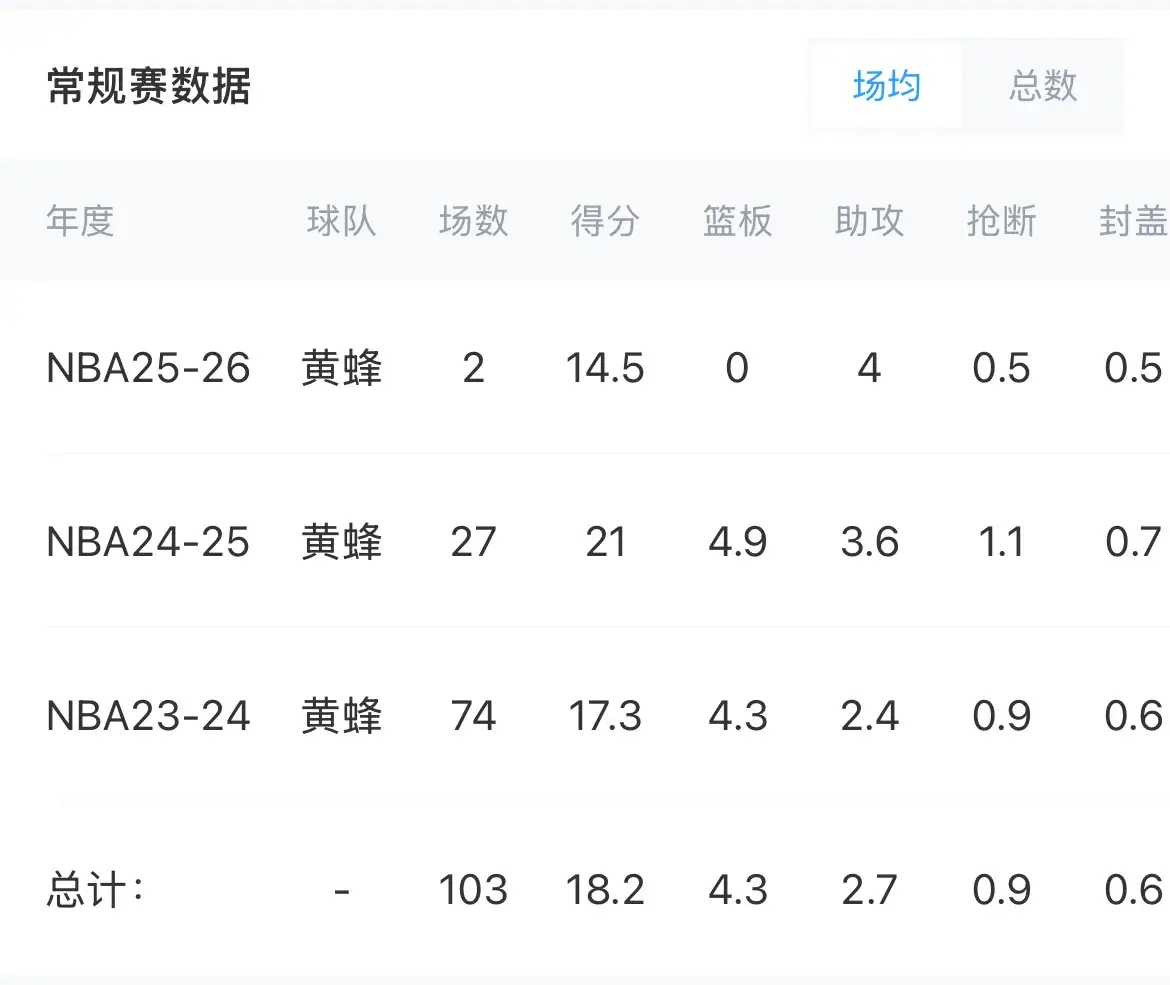Click the 103 total games value

(x=473, y=890)
